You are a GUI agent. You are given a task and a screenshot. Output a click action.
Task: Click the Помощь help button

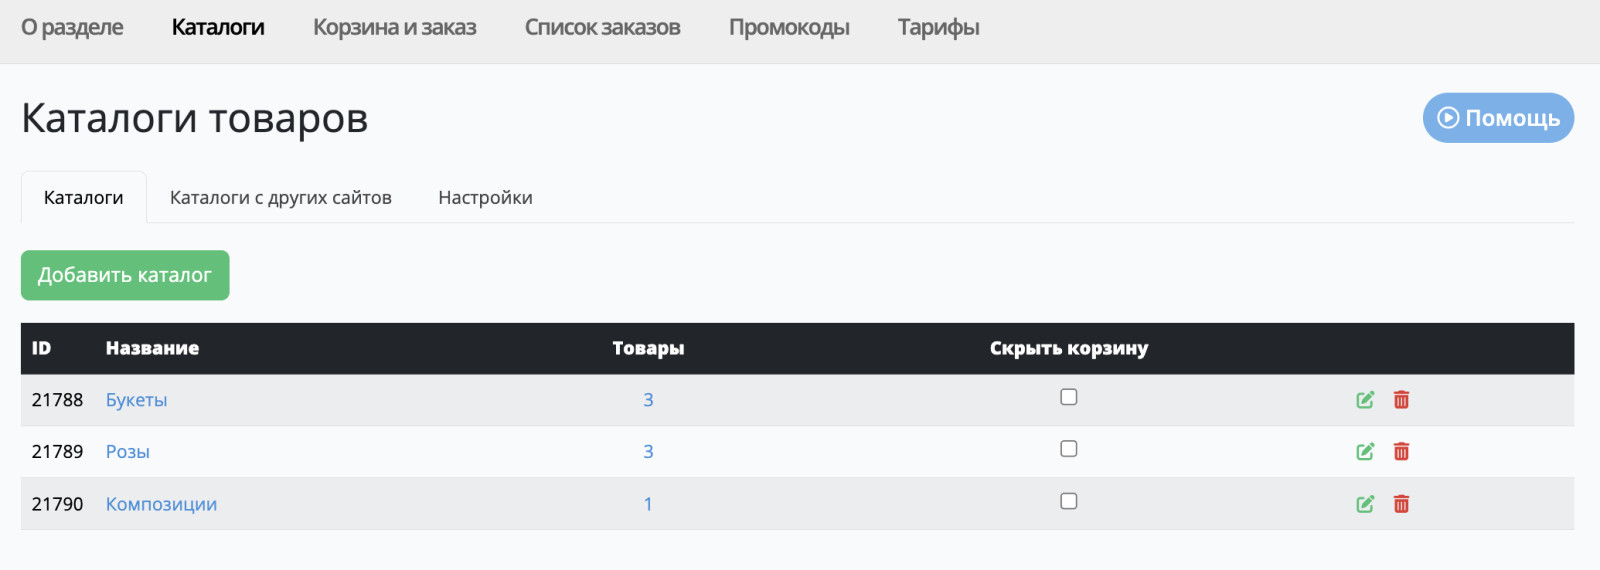pos(1498,118)
